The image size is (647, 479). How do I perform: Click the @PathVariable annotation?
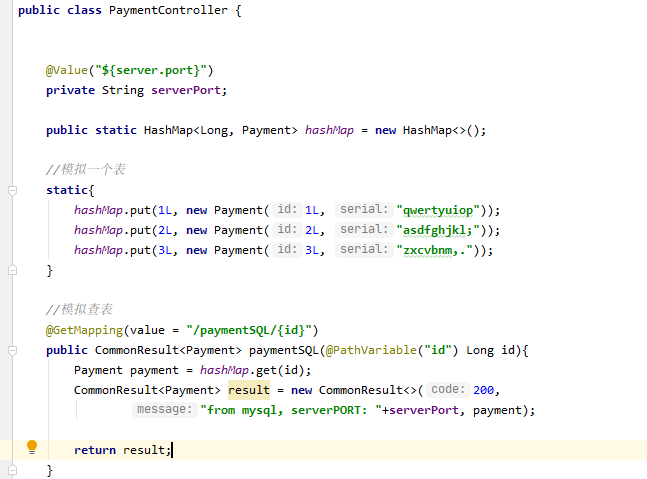click(371, 350)
